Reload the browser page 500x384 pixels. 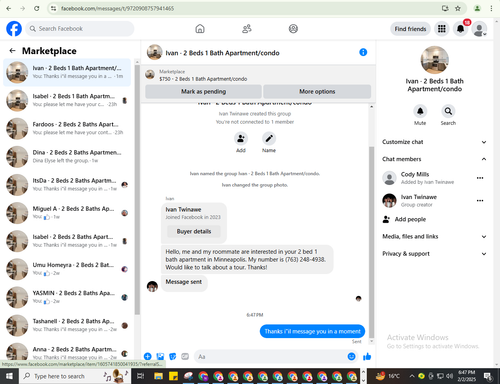tap(37, 8)
